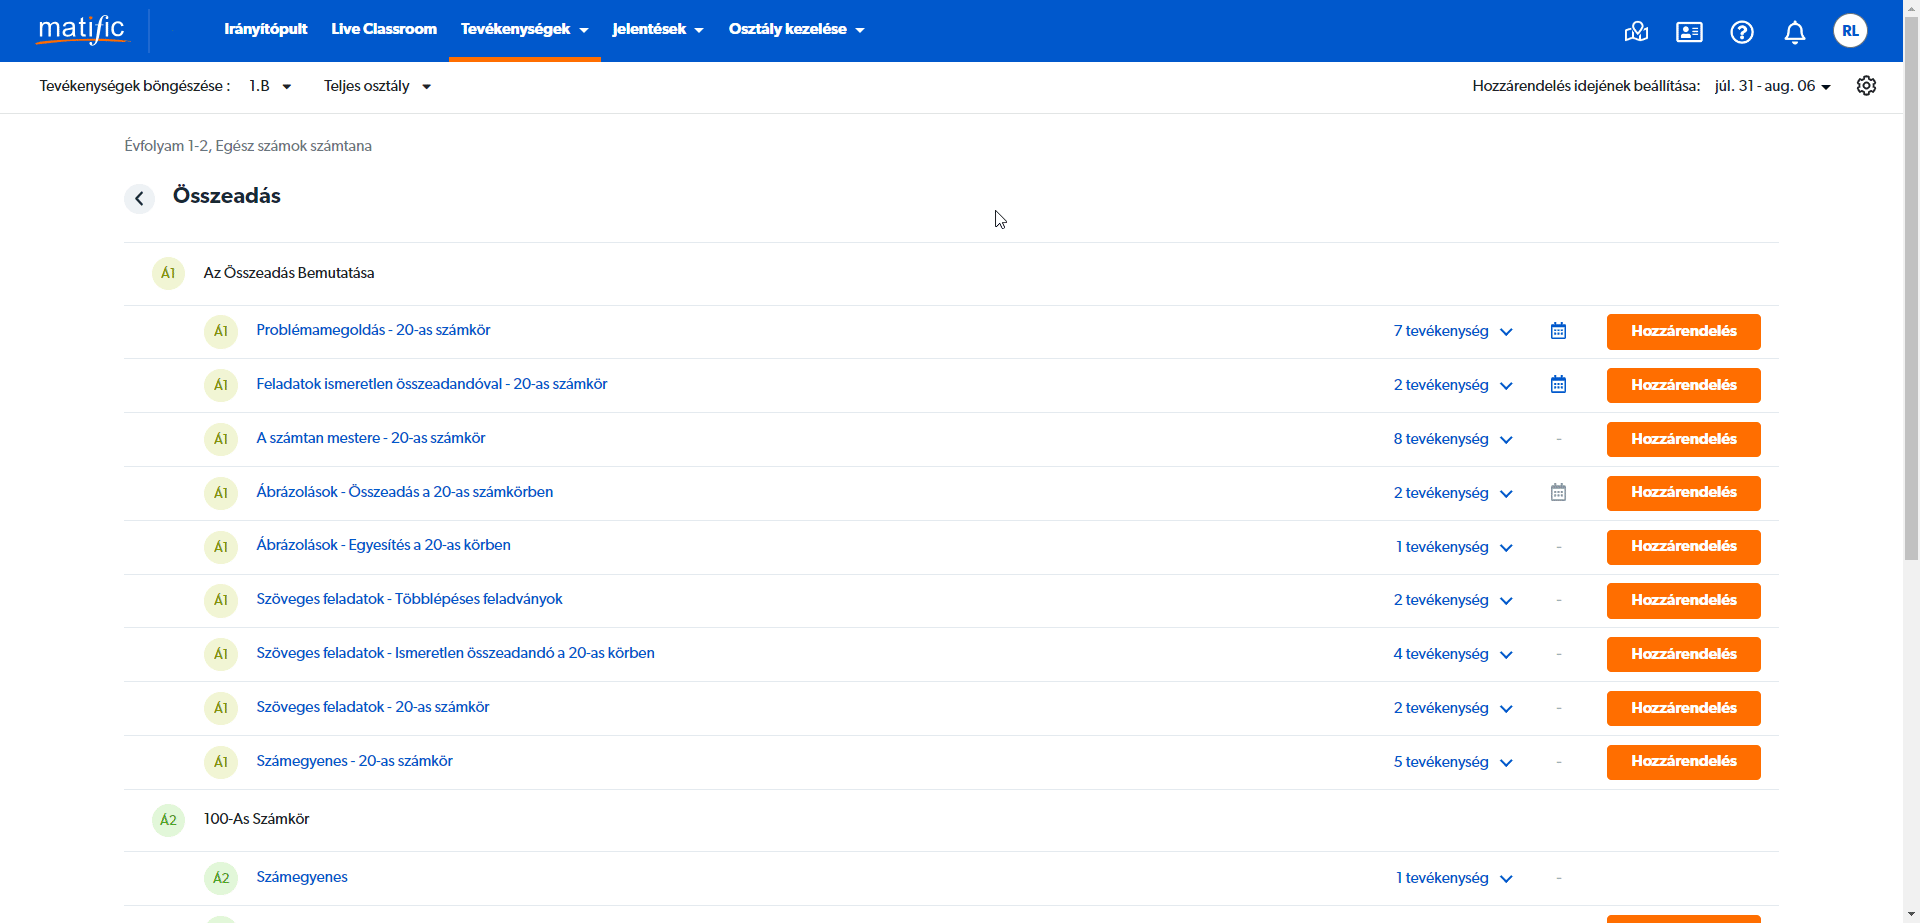Open the help question mark icon

pyautogui.click(x=1742, y=32)
